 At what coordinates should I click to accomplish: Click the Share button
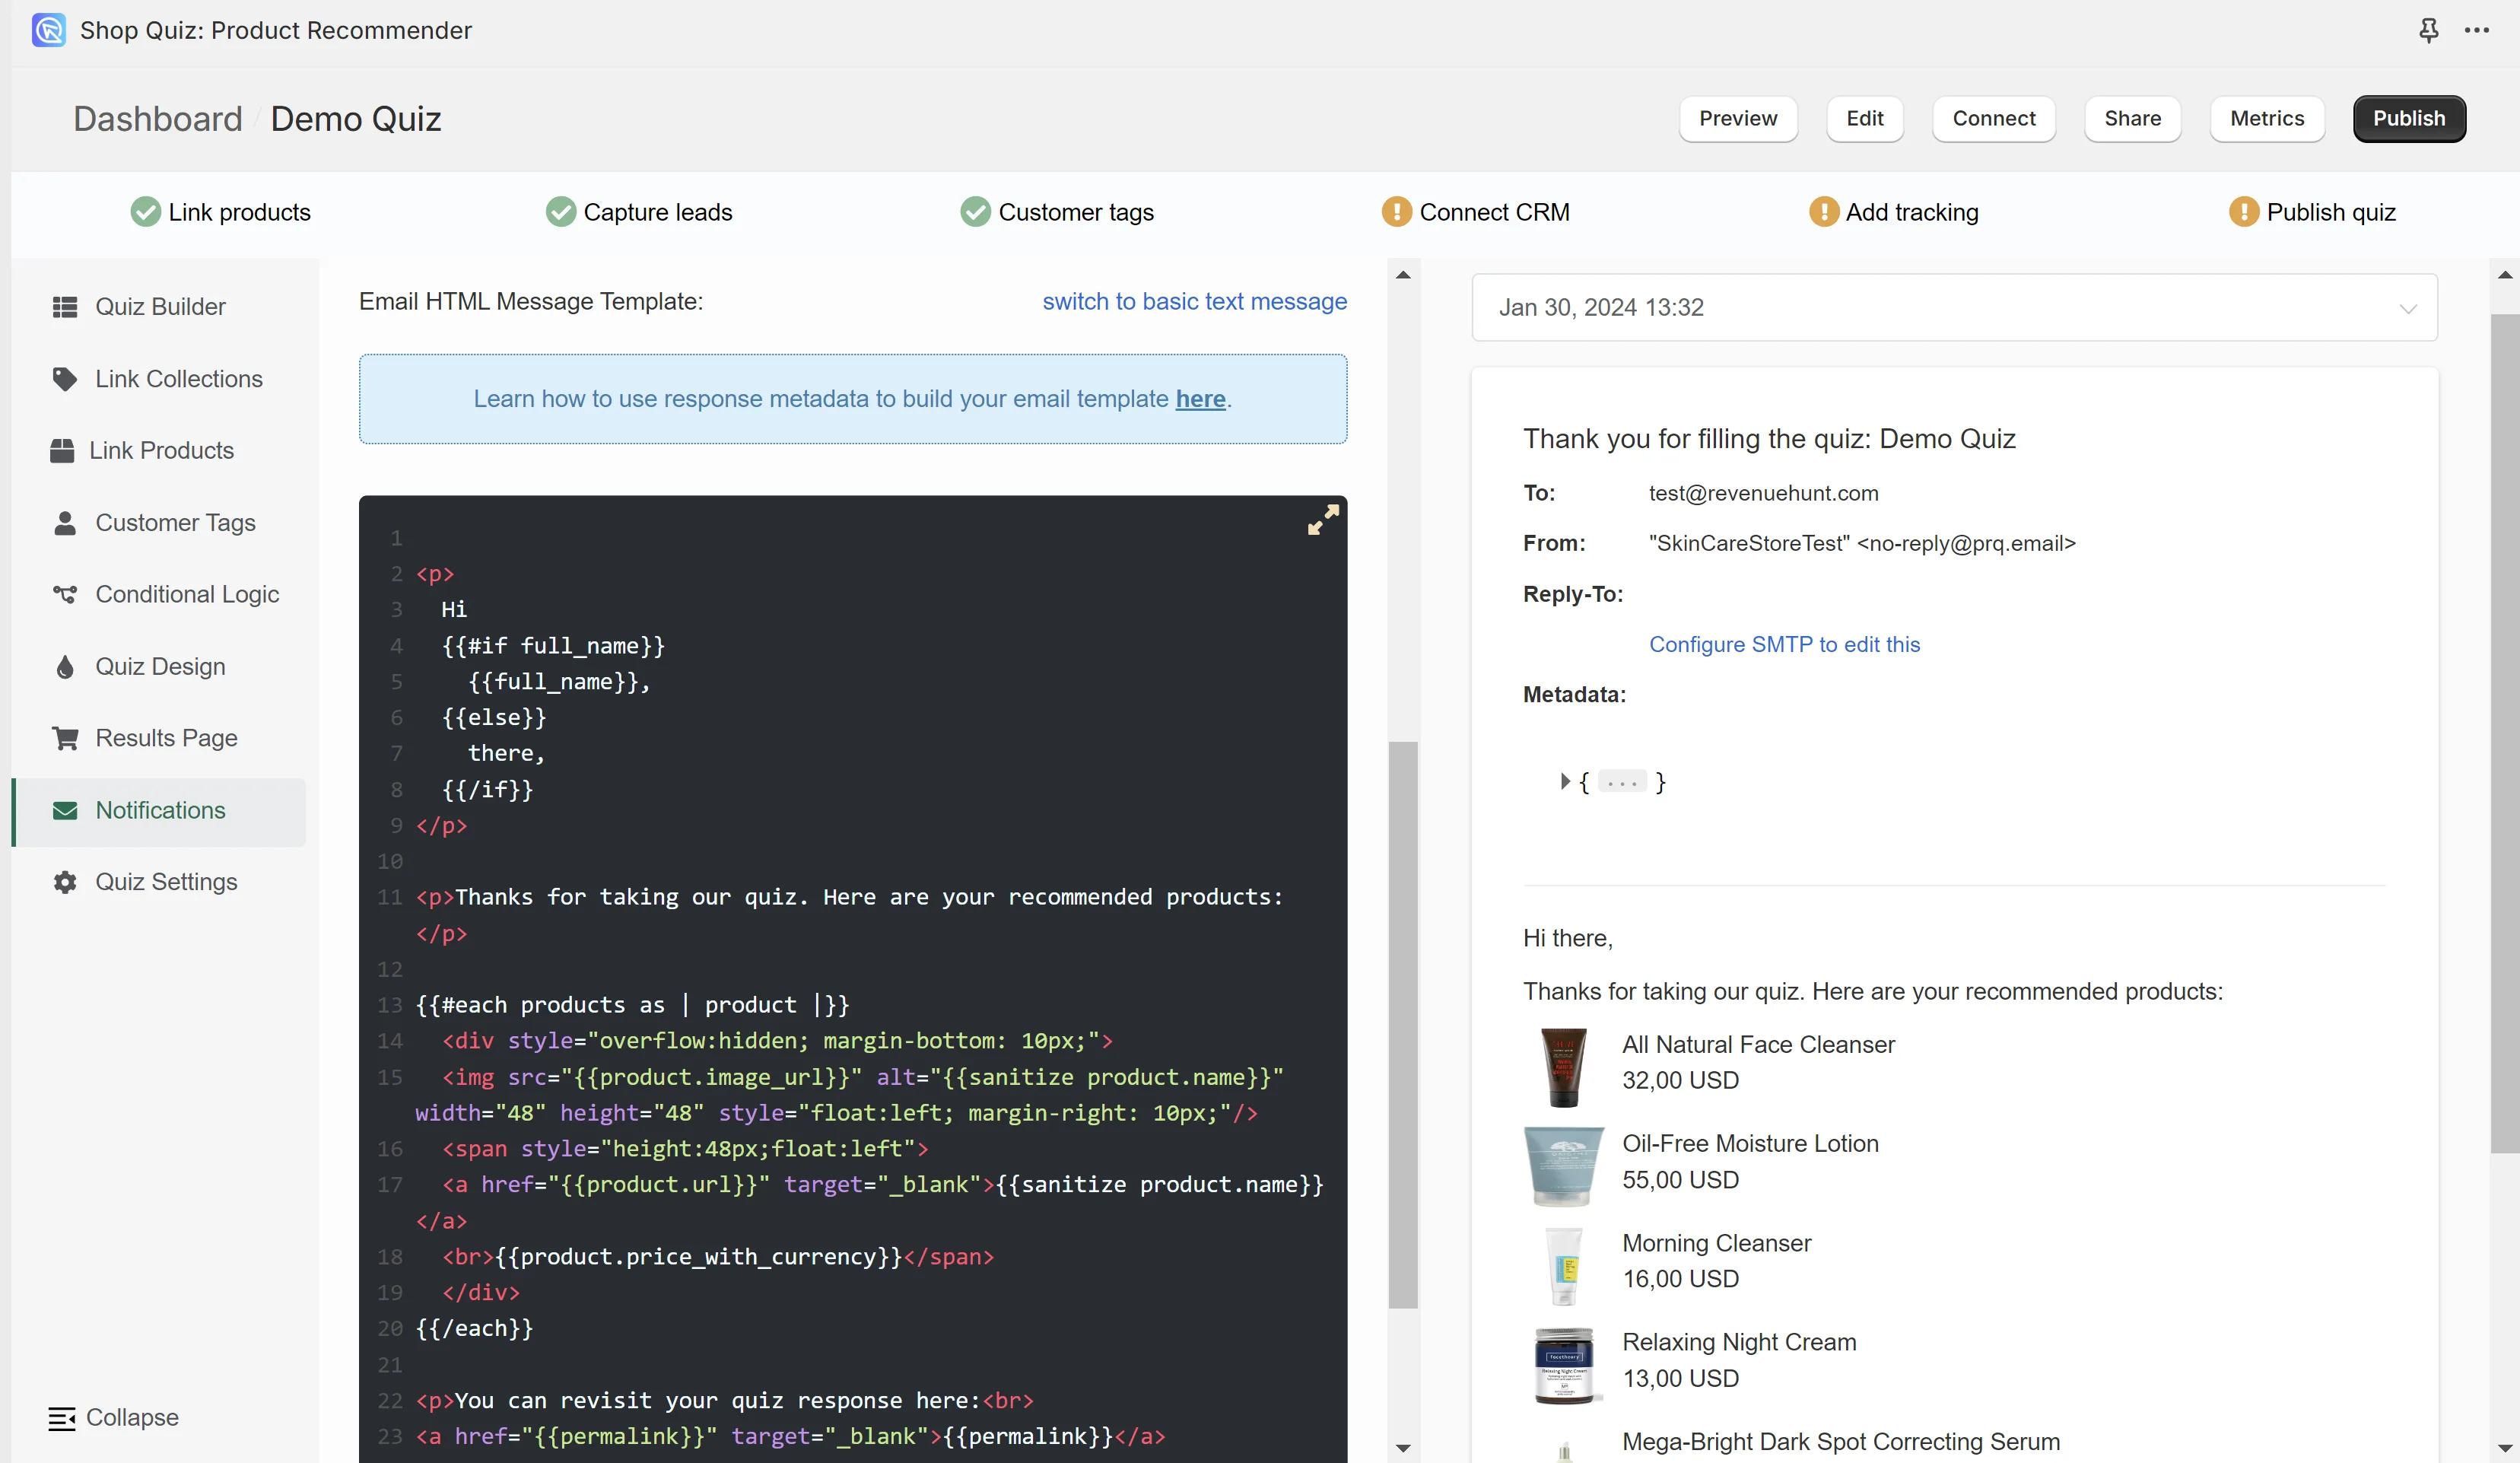[2132, 119]
